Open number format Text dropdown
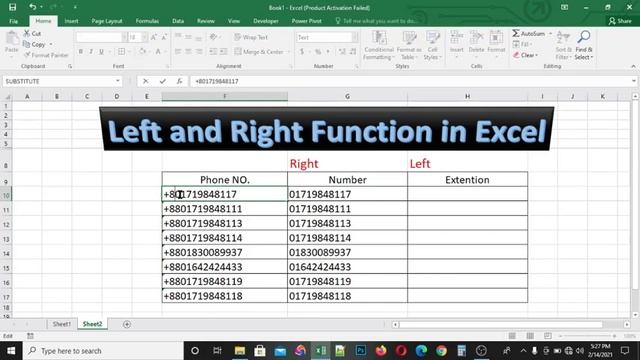 pos(355,37)
